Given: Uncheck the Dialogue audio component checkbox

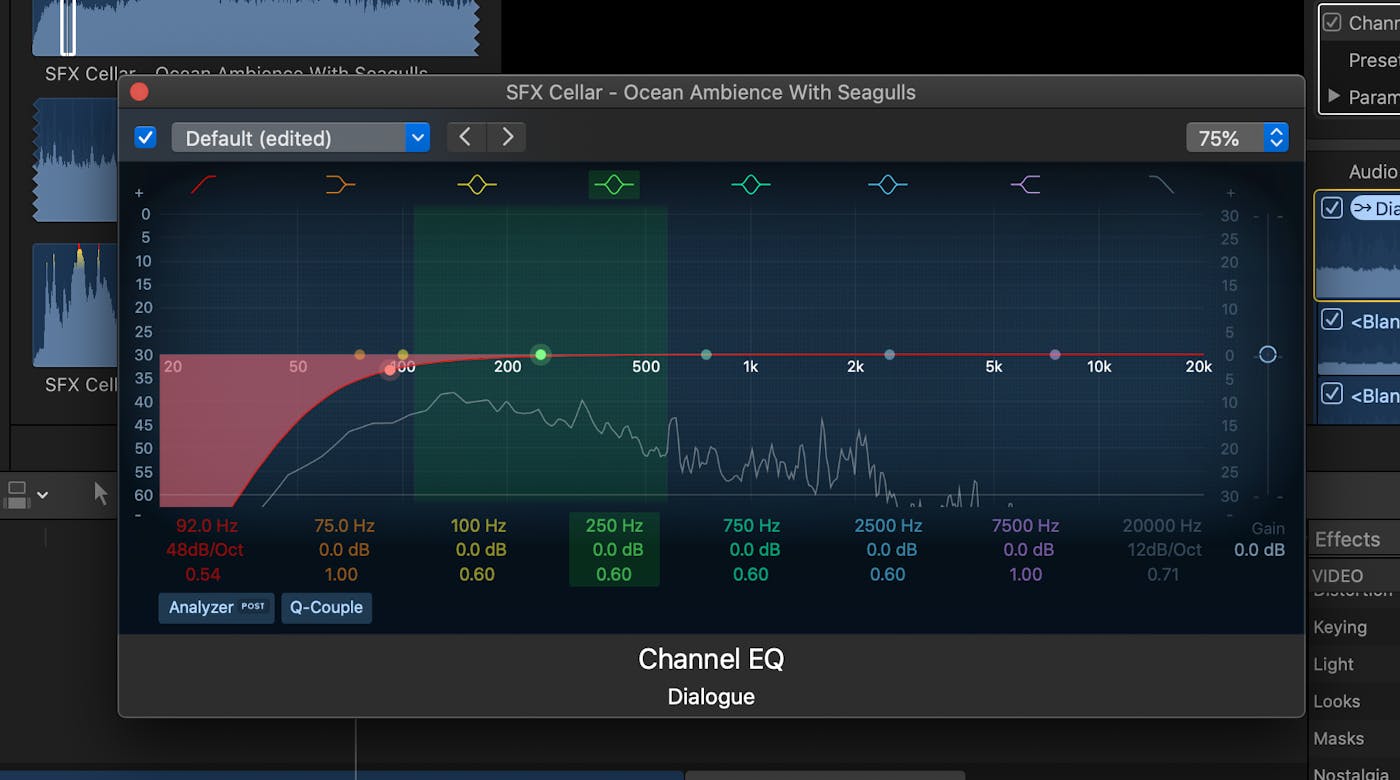Looking at the screenshot, I should [x=1332, y=208].
